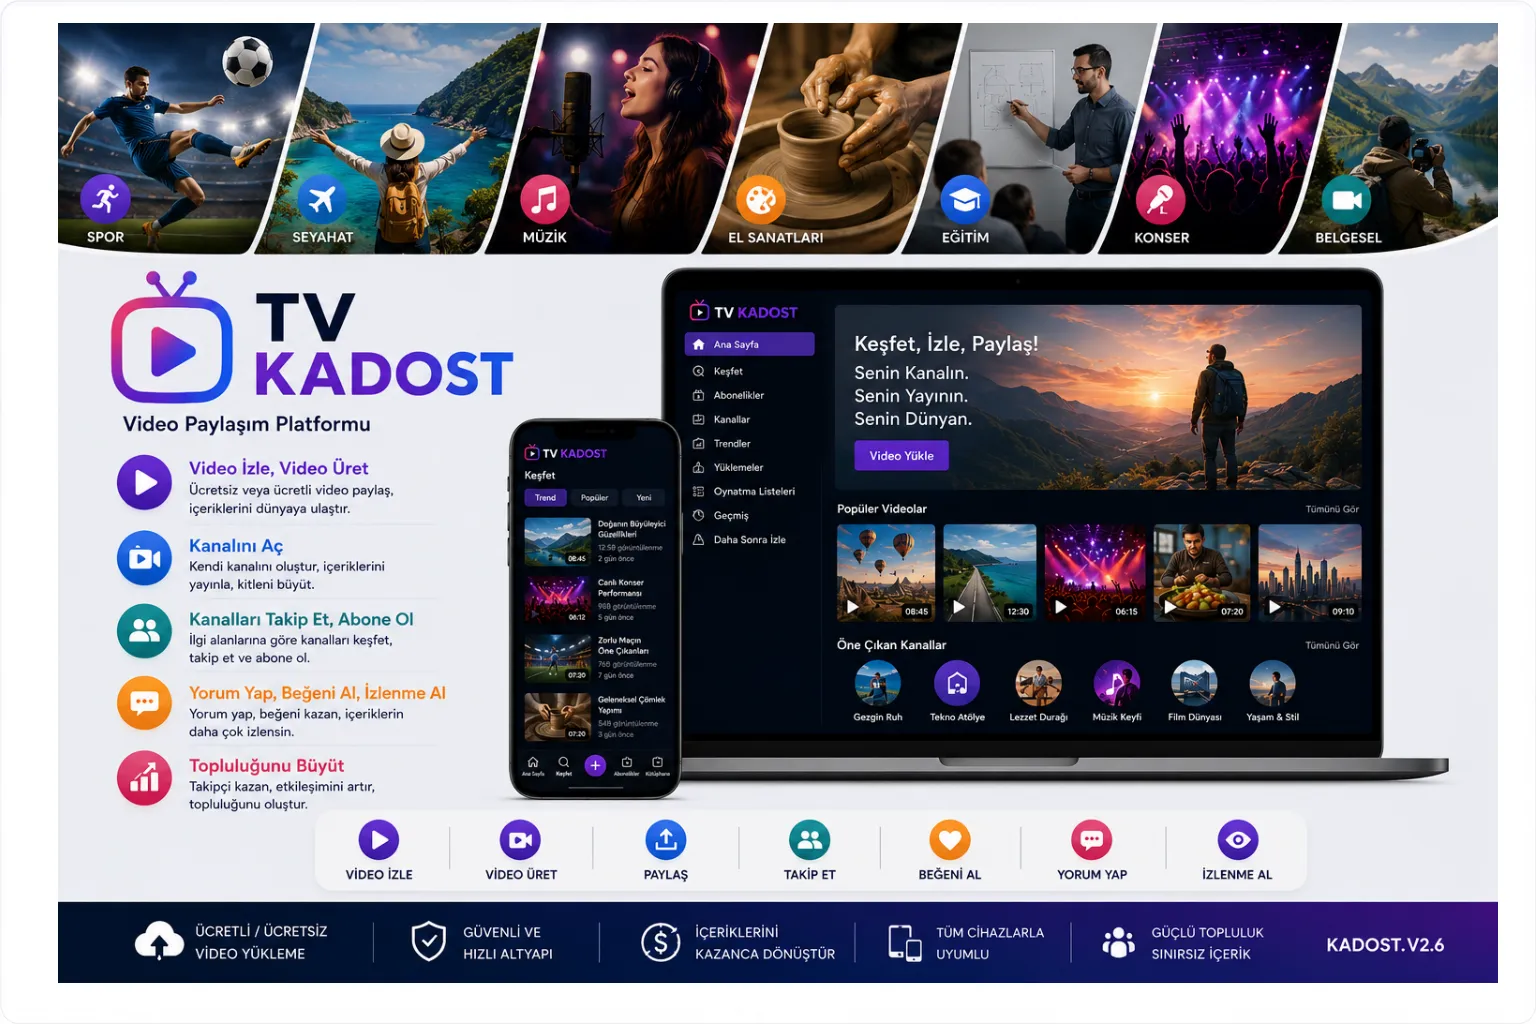The image size is (1536, 1024).
Task: Click the BEĞENİ AL heart icon
Action: coord(950,840)
